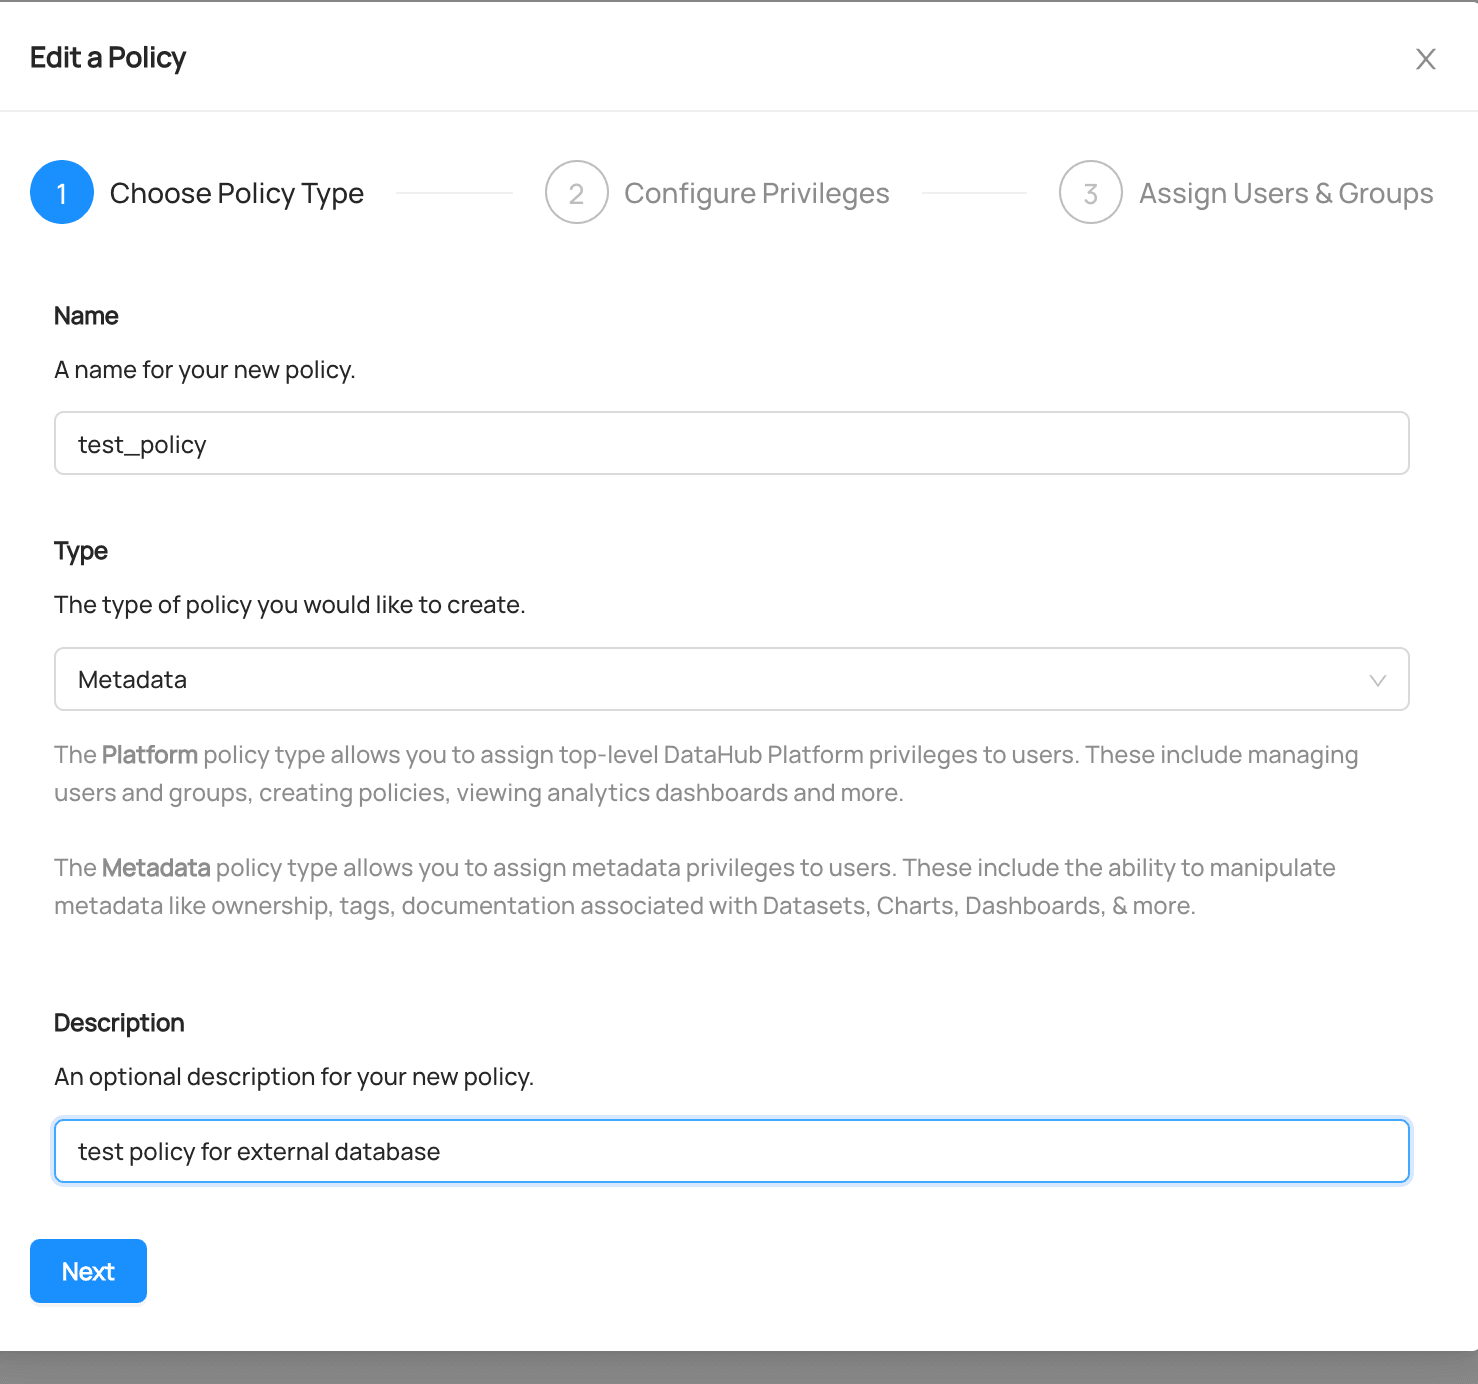Click the Next button
The width and height of the screenshot is (1478, 1384).
[x=88, y=1271]
